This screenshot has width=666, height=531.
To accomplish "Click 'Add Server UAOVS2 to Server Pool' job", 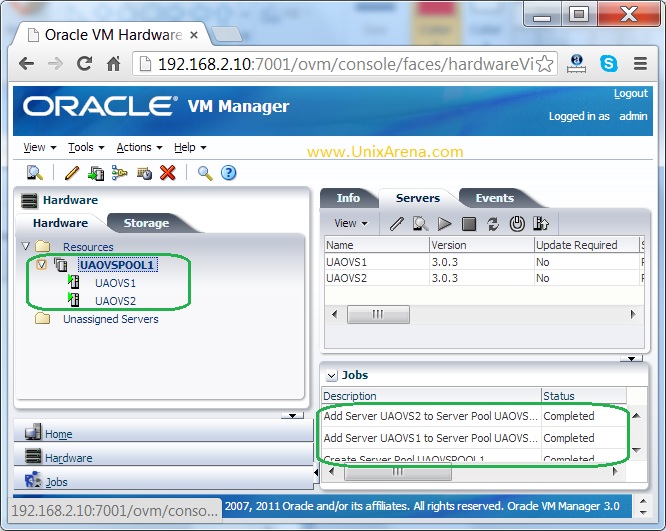I will tap(430, 416).
